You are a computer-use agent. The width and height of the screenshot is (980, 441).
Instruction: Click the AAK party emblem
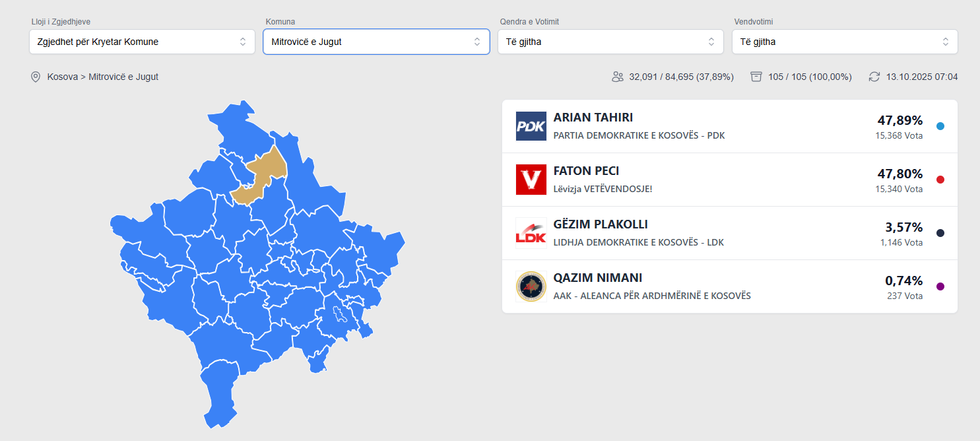point(530,287)
